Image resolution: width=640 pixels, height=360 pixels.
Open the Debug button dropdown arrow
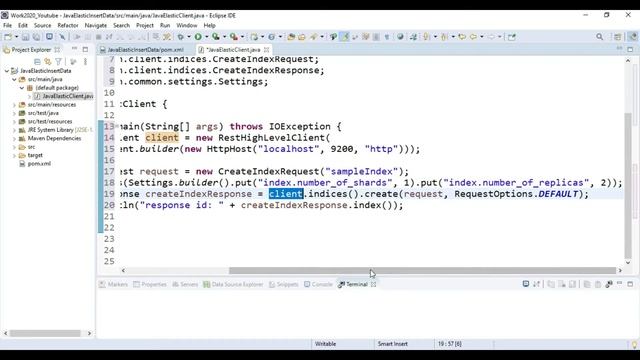coord(189,37)
